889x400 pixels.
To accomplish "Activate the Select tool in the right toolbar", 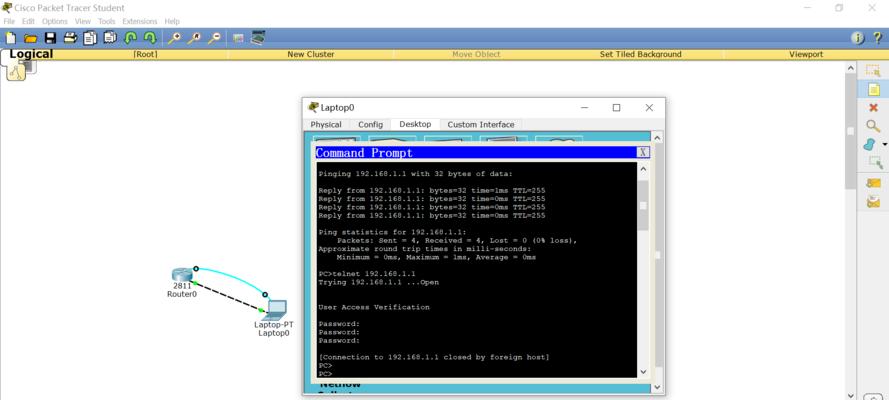I will [873, 71].
